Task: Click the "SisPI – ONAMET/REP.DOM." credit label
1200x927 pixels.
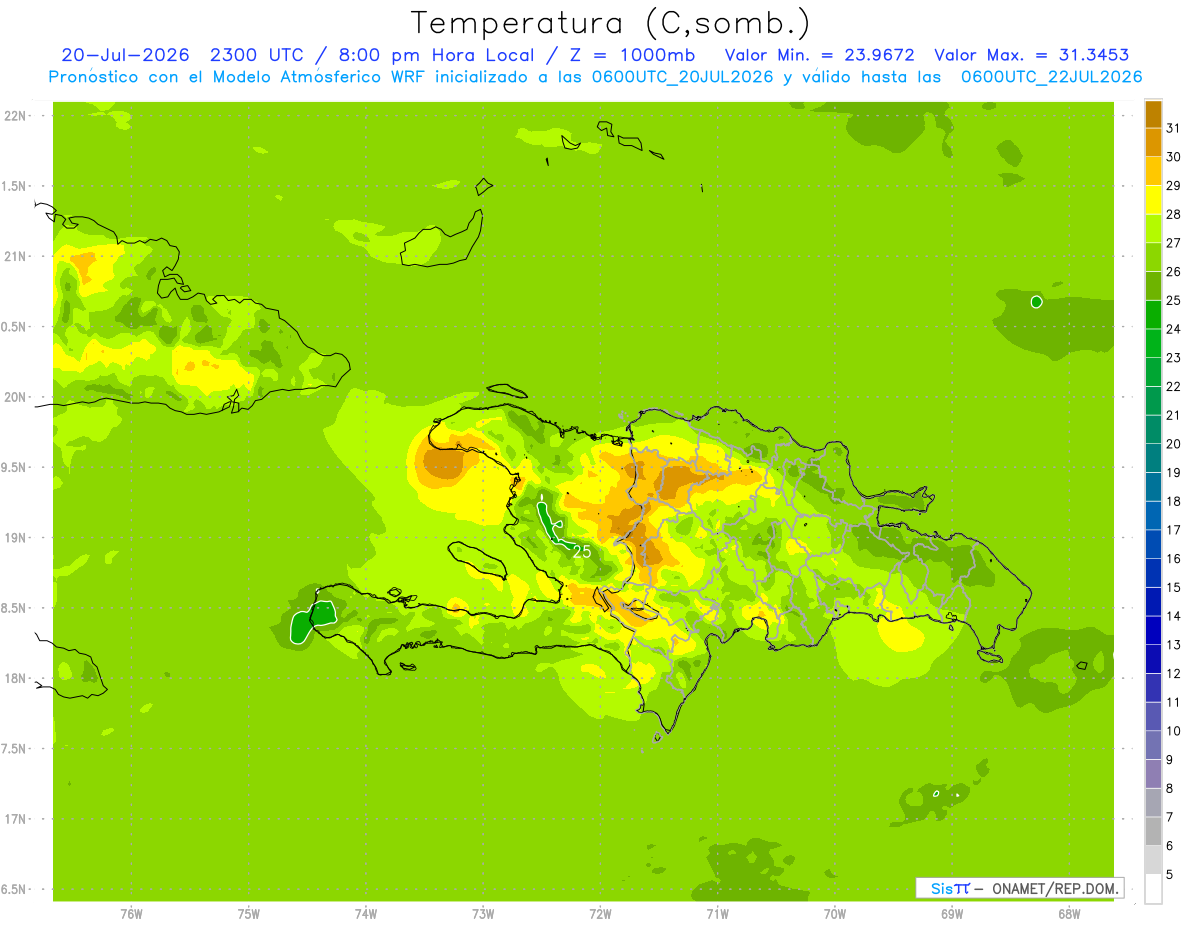Action: coord(1019,888)
